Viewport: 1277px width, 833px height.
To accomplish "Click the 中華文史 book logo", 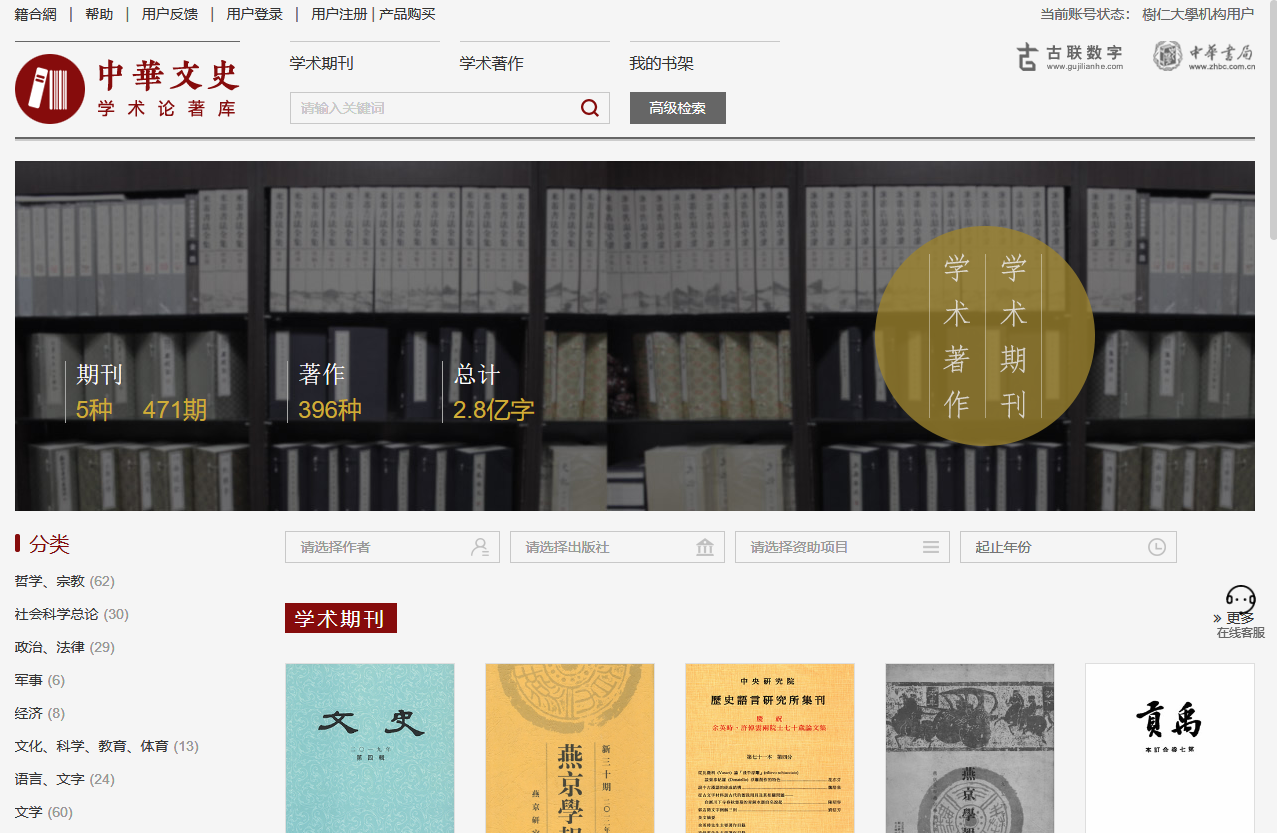I will (50, 89).
